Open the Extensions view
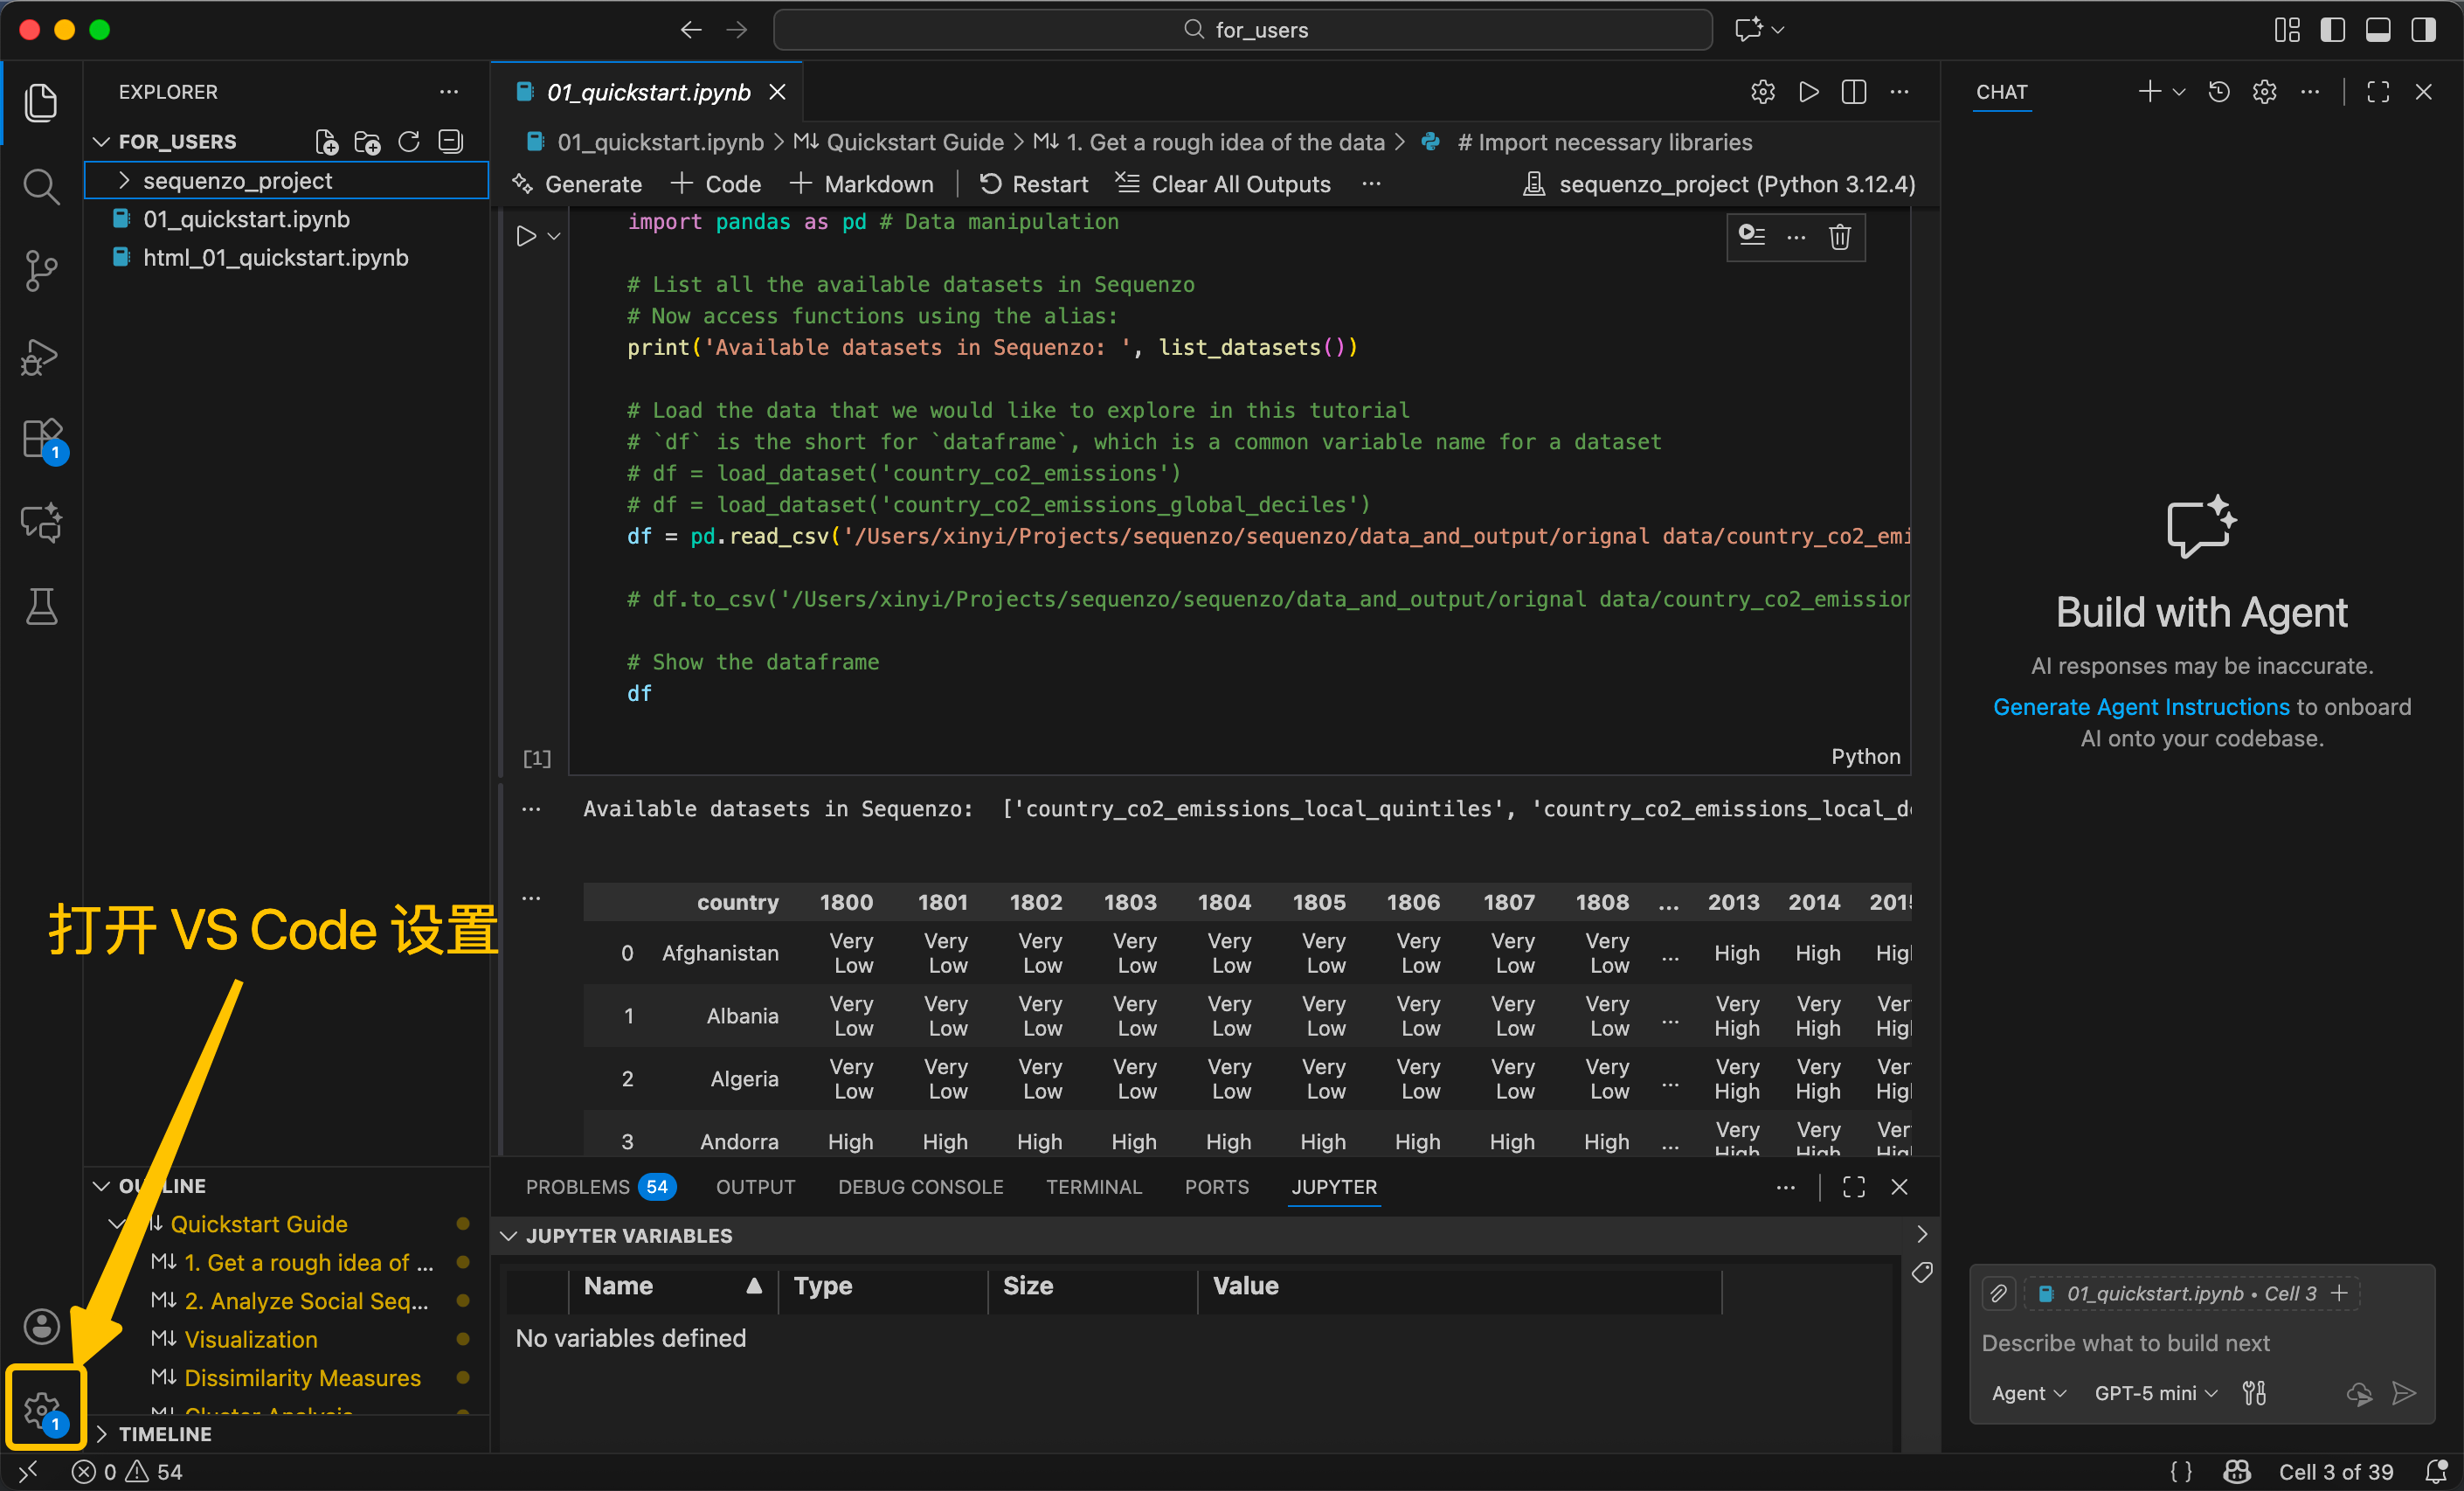The image size is (2464, 1491). (41, 438)
